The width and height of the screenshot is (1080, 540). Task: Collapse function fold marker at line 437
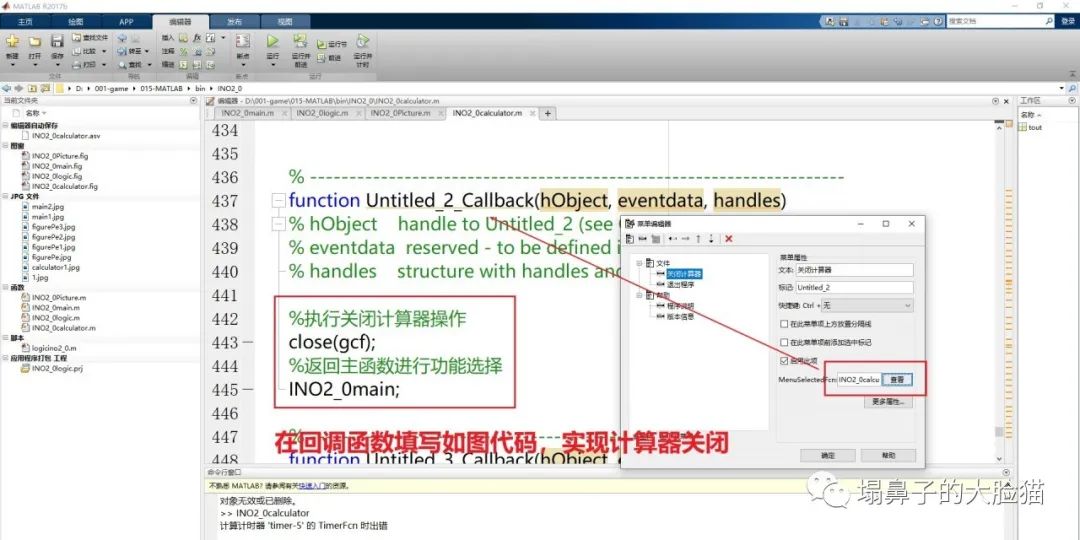point(279,201)
